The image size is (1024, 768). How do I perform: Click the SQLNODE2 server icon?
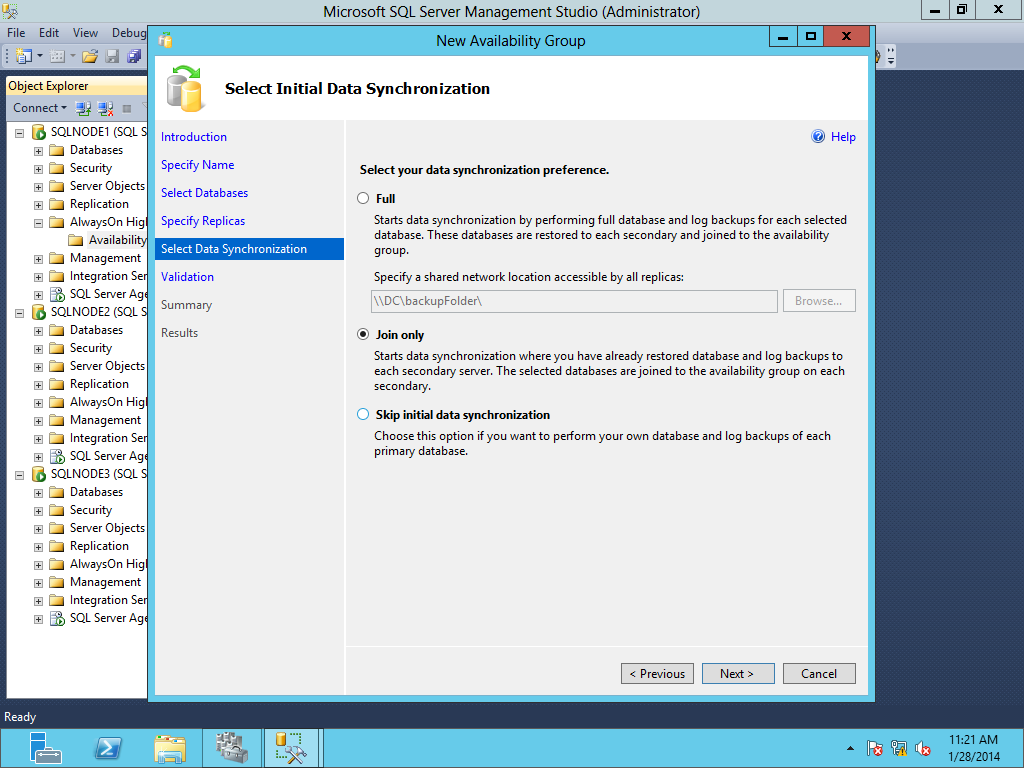pyautogui.click(x=39, y=312)
